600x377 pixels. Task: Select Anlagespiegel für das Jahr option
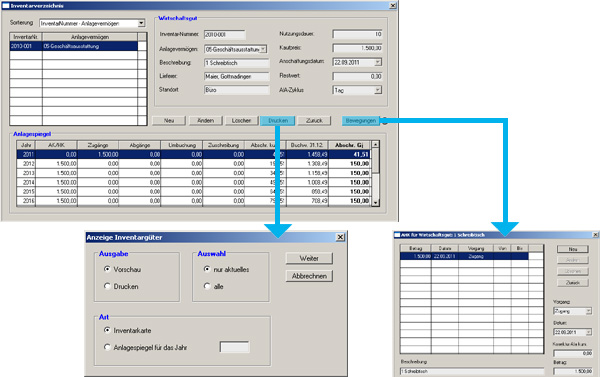107,347
